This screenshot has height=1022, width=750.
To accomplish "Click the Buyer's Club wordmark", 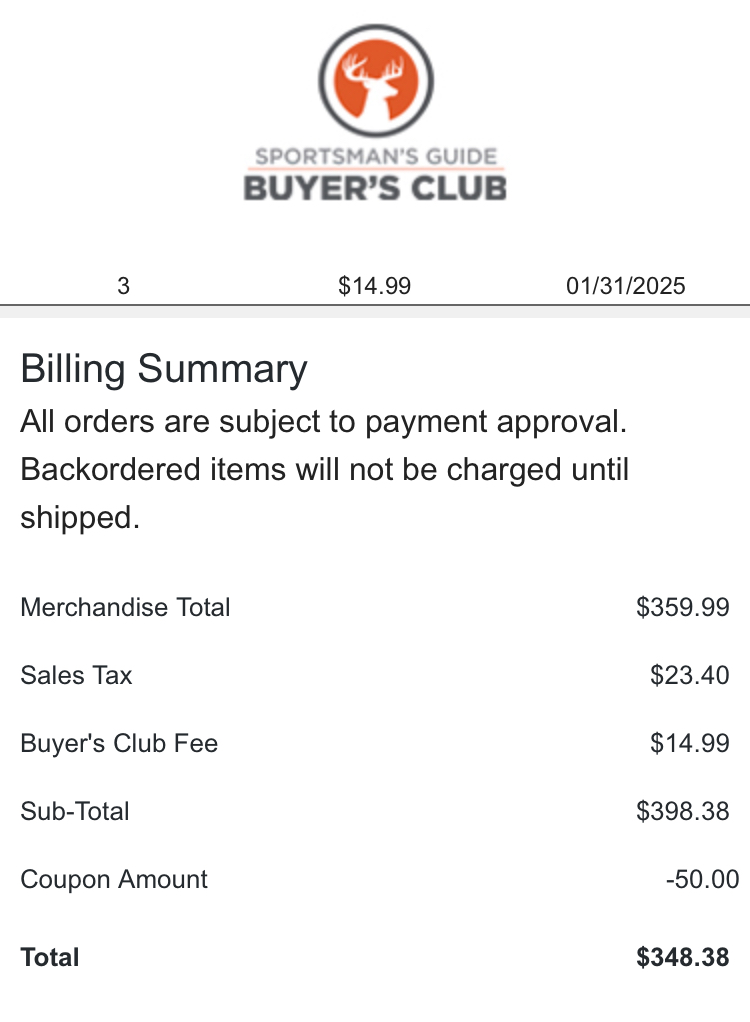I will (x=375, y=188).
